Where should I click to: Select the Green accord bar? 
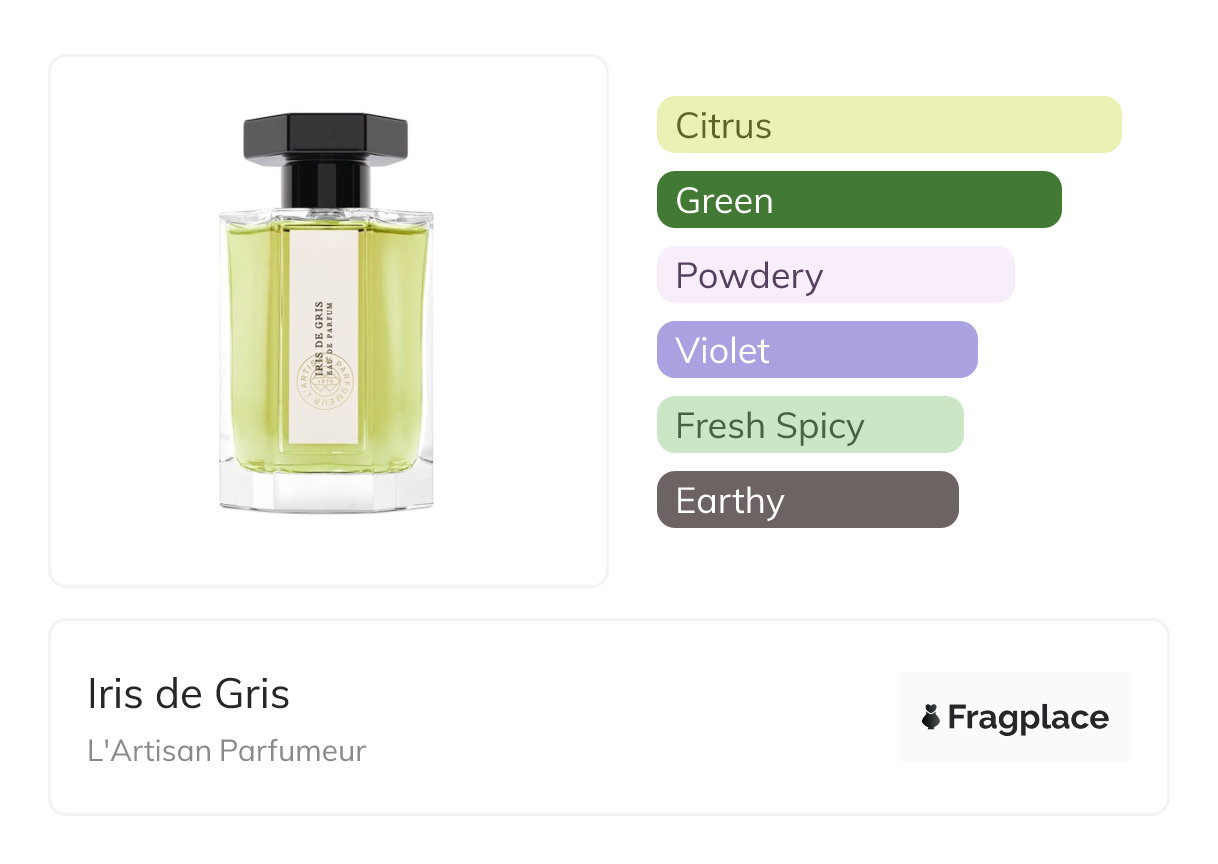tap(859, 200)
